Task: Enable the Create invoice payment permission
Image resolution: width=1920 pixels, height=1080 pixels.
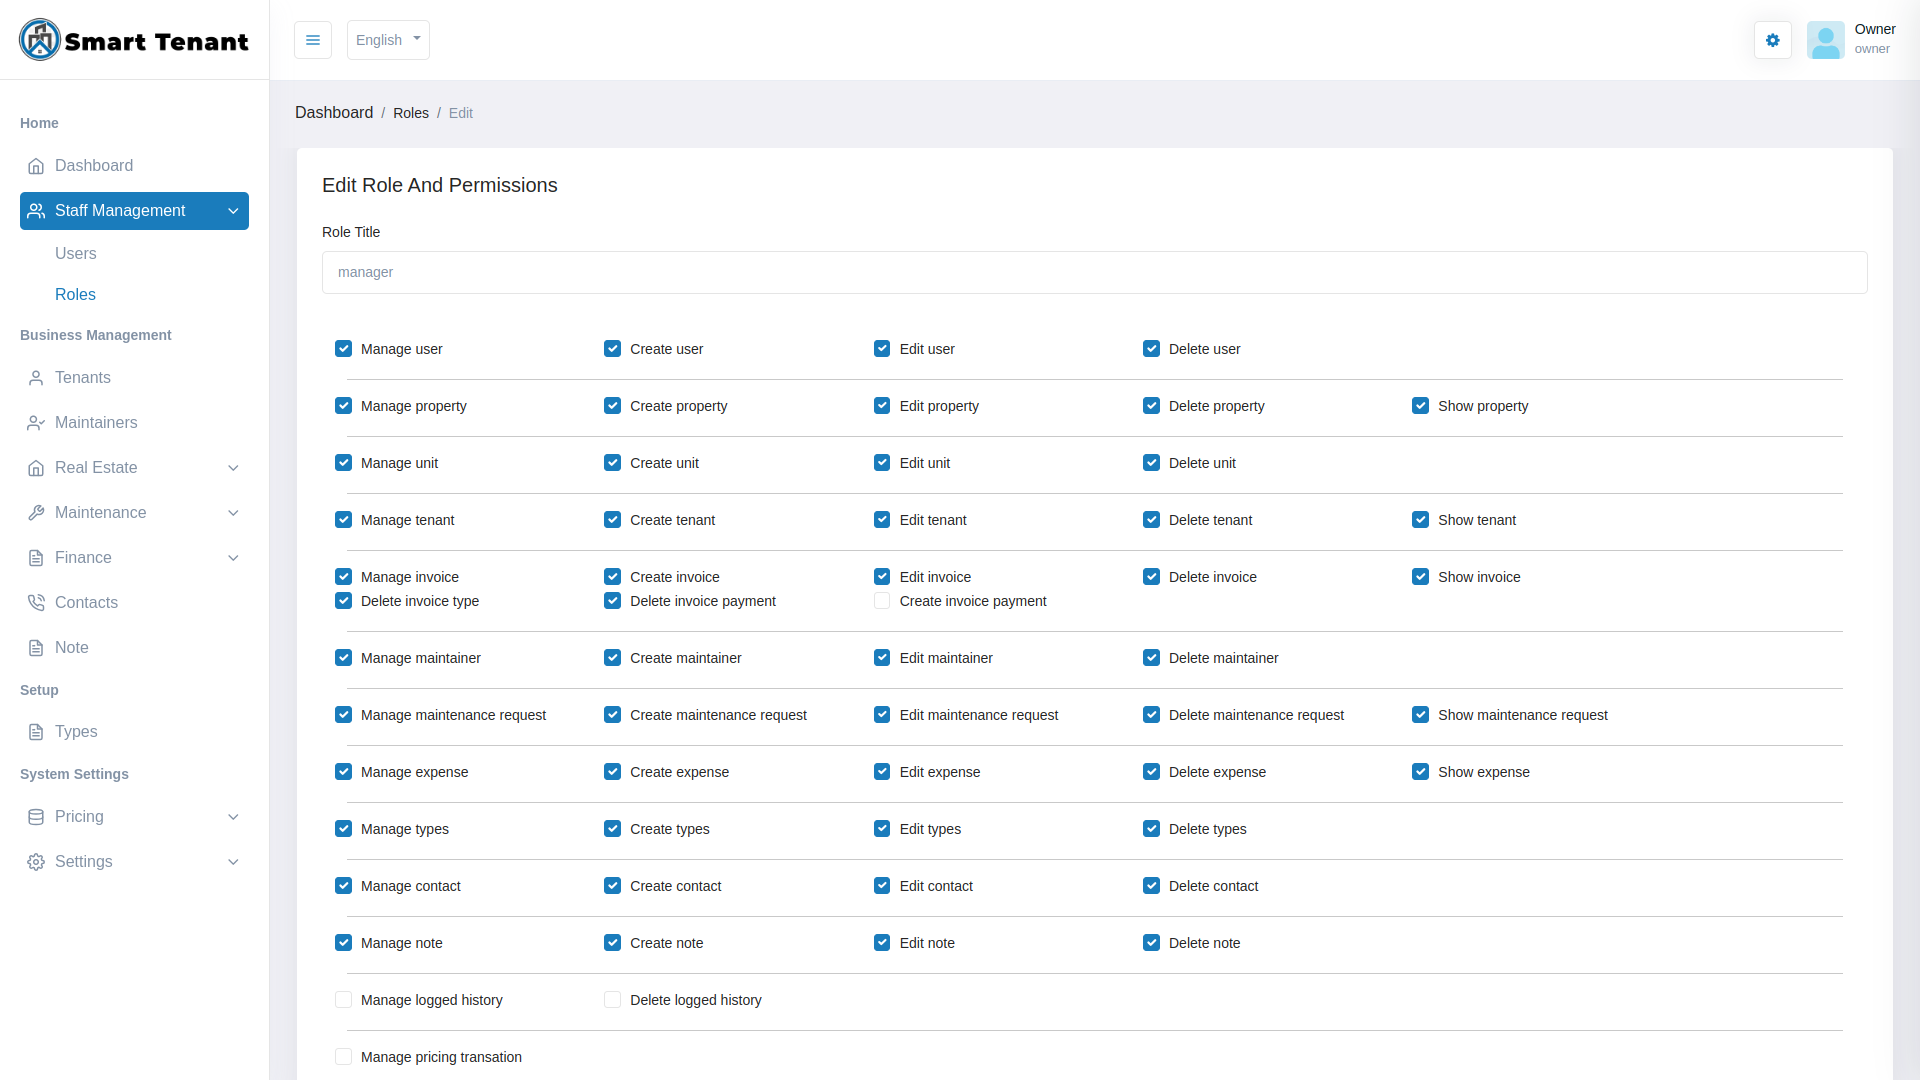Action: click(881, 600)
